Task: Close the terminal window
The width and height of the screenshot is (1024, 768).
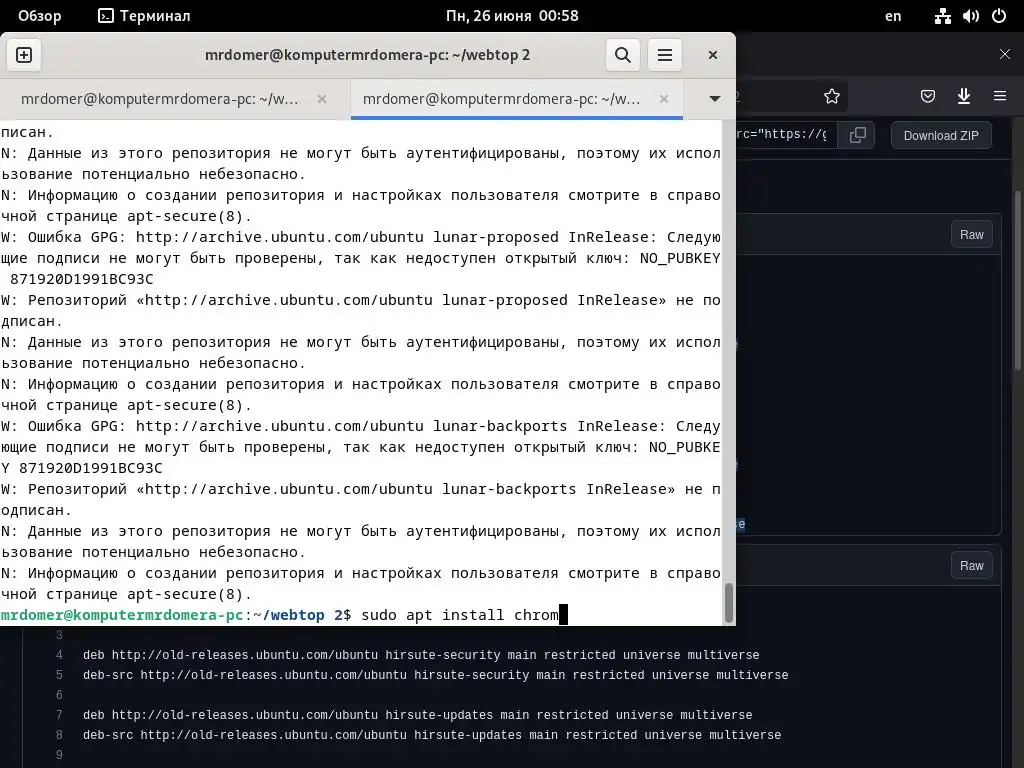Action: [712, 55]
